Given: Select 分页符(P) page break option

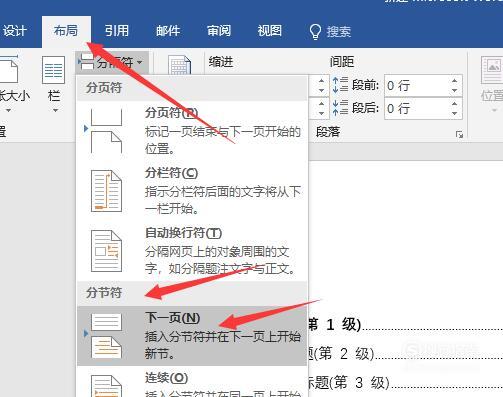Looking at the screenshot, I should (192, 130).
